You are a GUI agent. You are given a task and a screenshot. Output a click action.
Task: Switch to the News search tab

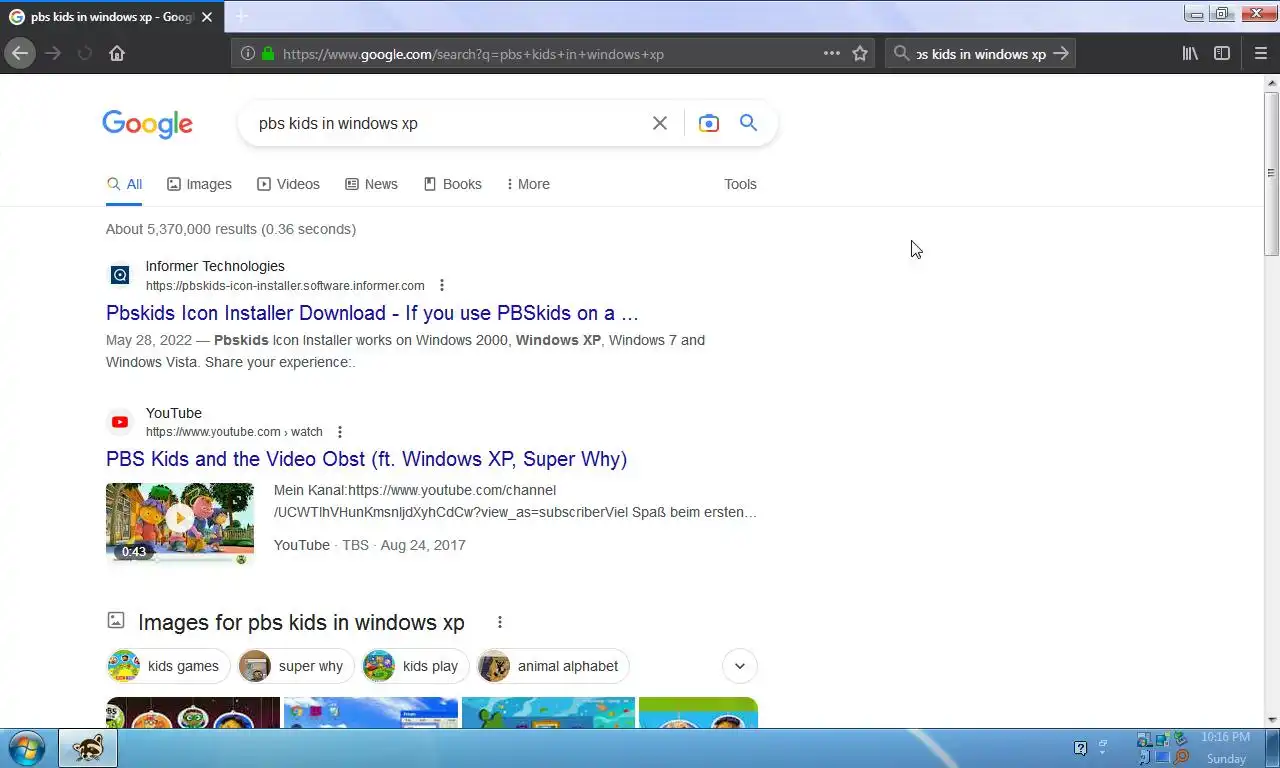(371, 184)
